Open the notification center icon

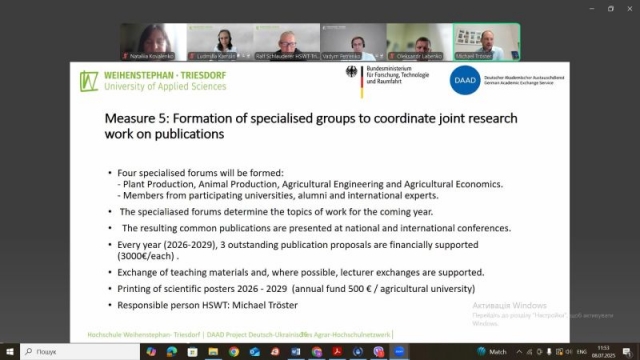(x=627, y=351)
